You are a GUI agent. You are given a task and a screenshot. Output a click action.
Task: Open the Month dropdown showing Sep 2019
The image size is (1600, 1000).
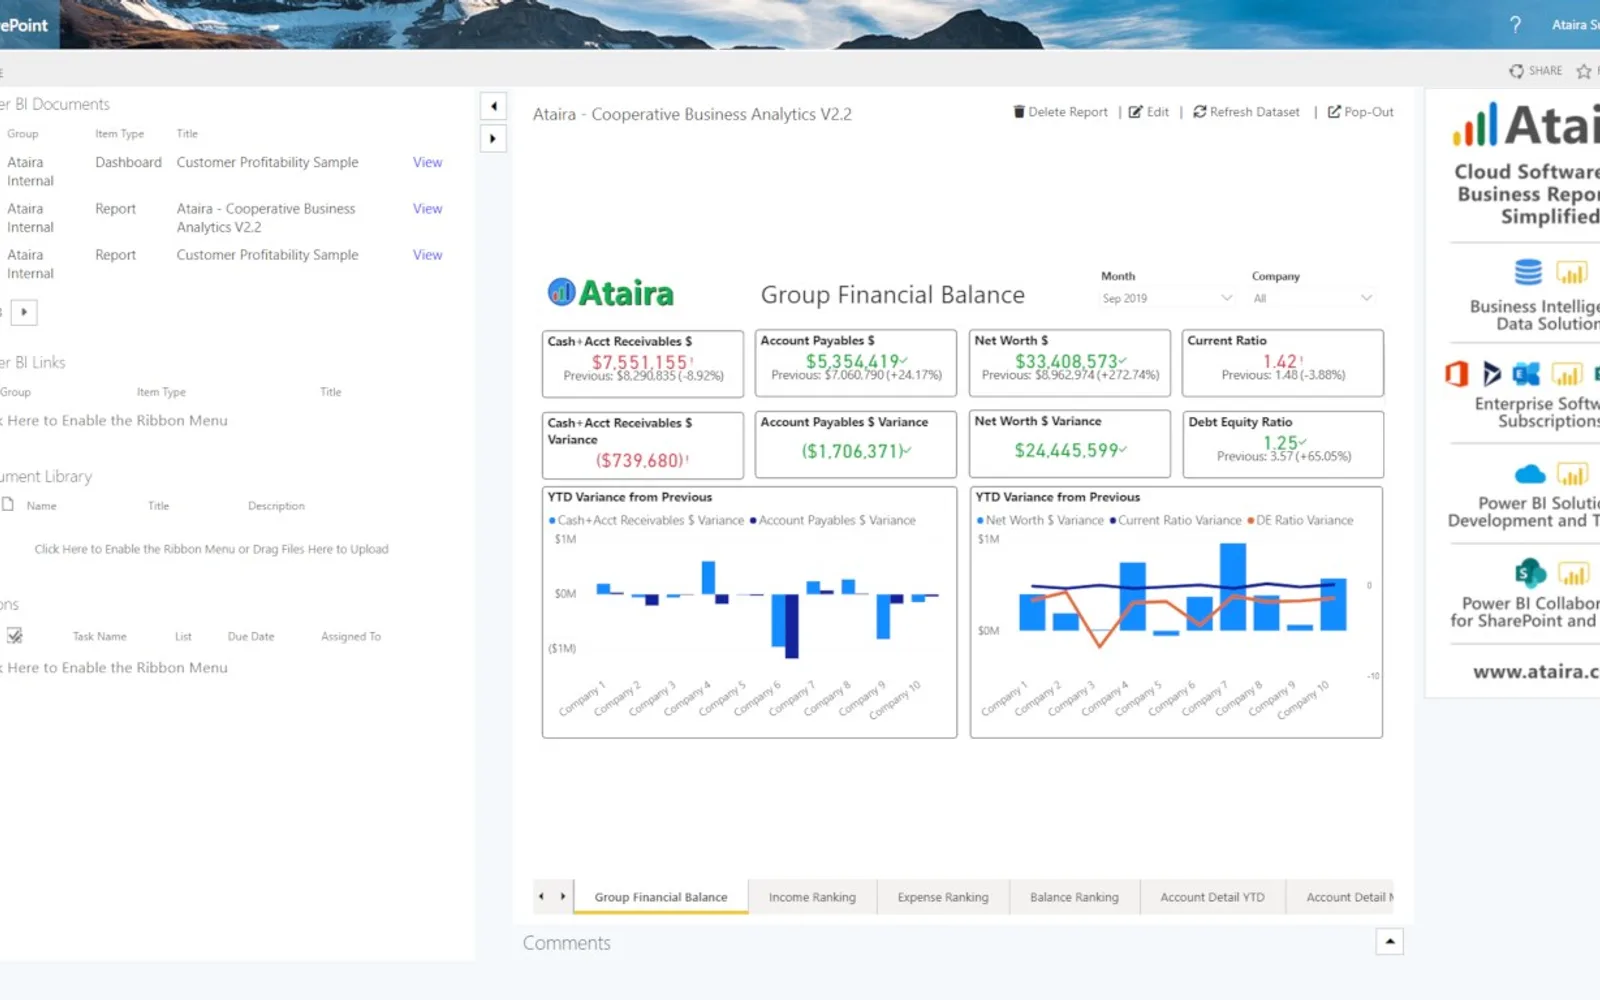(x=1167, y=298)
